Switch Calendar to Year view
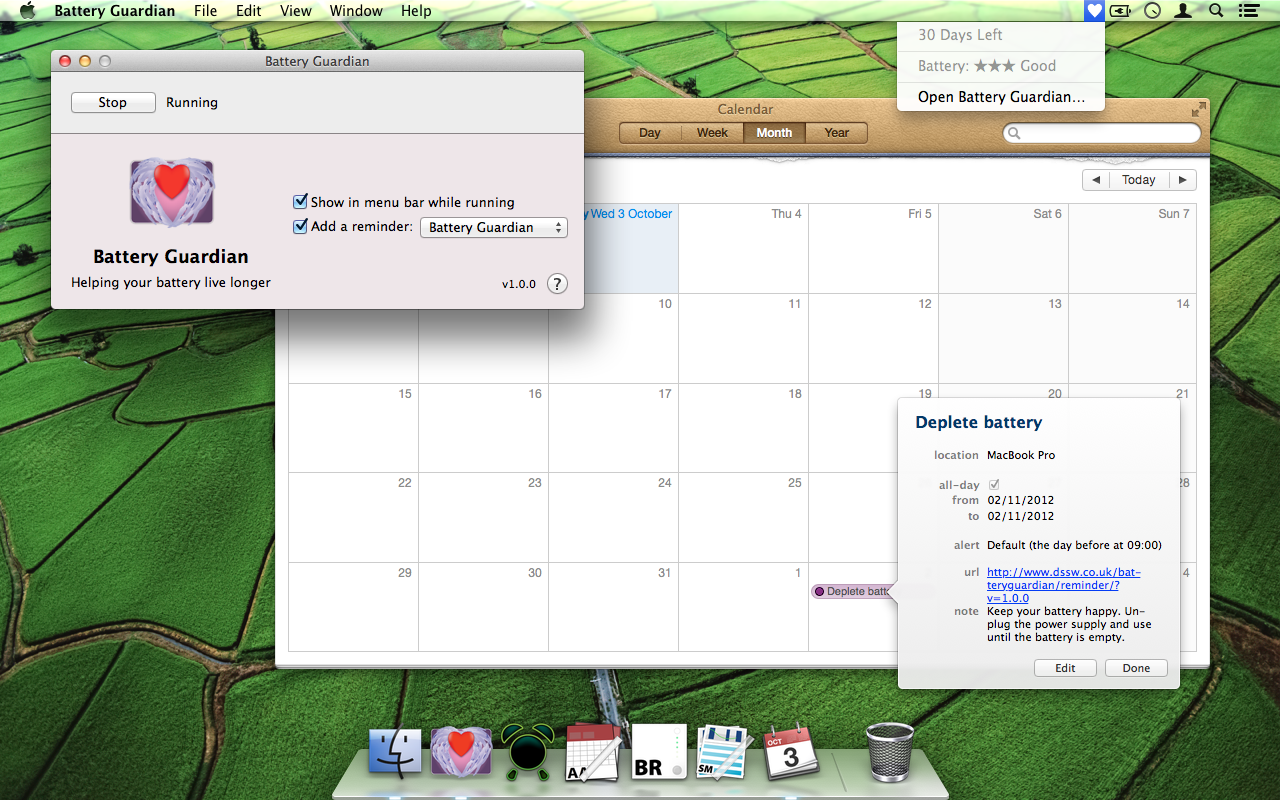The width and height of the screenshot is (1280, 800). 836,133
